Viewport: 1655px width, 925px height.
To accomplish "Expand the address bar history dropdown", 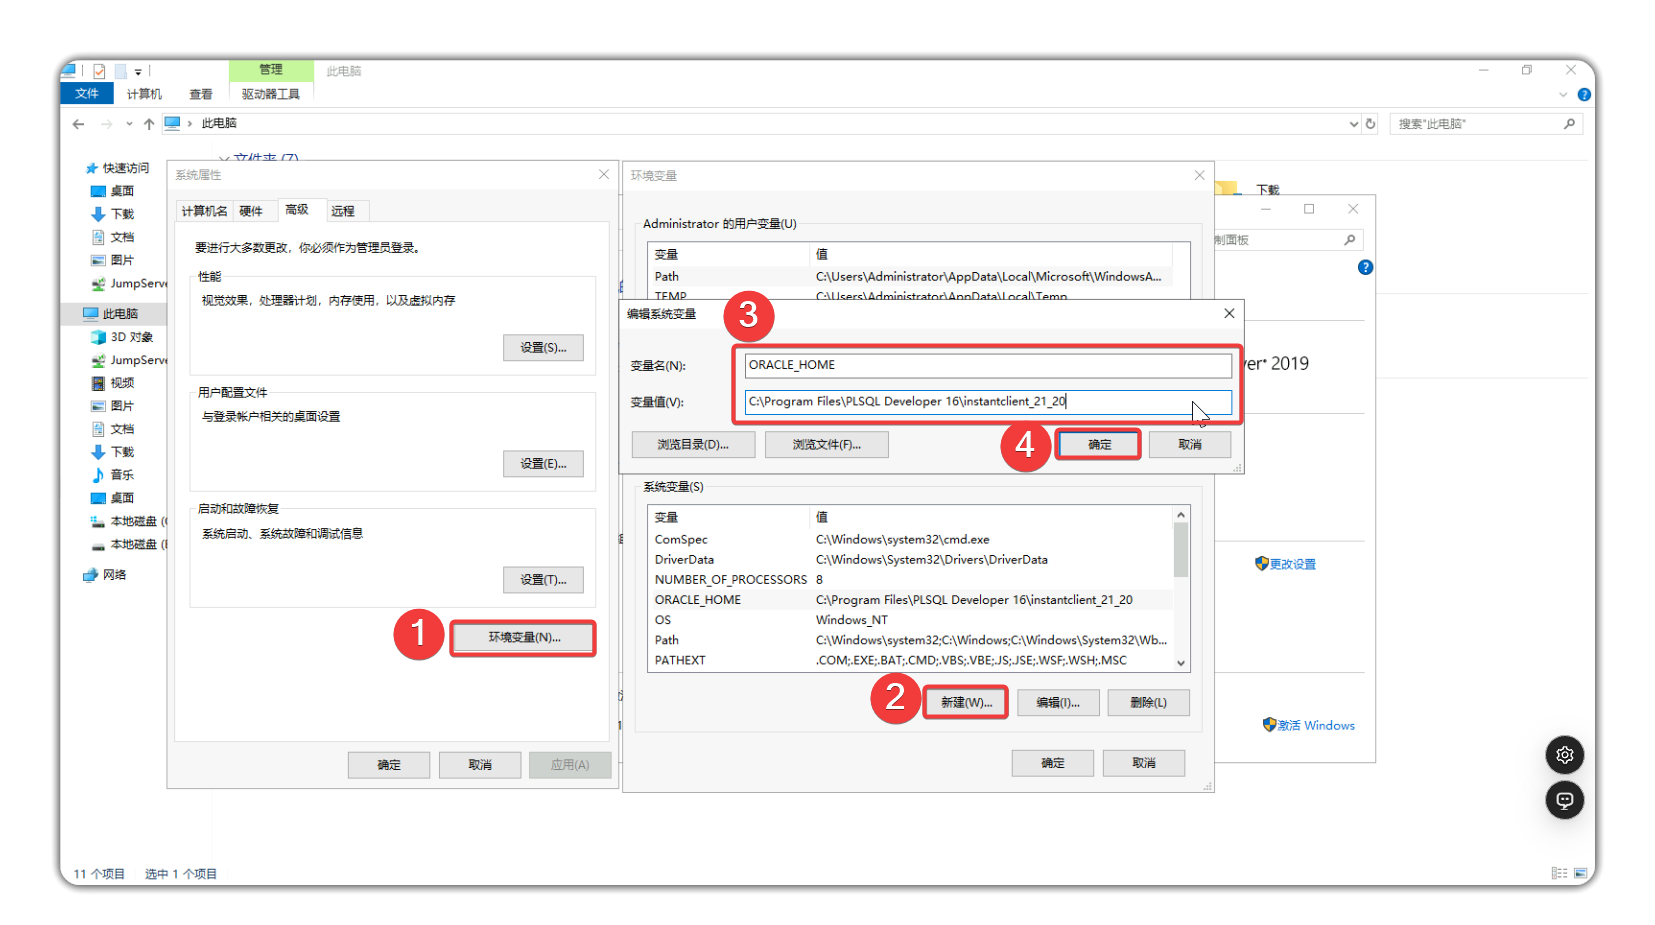I will (x=1353, y=124).
